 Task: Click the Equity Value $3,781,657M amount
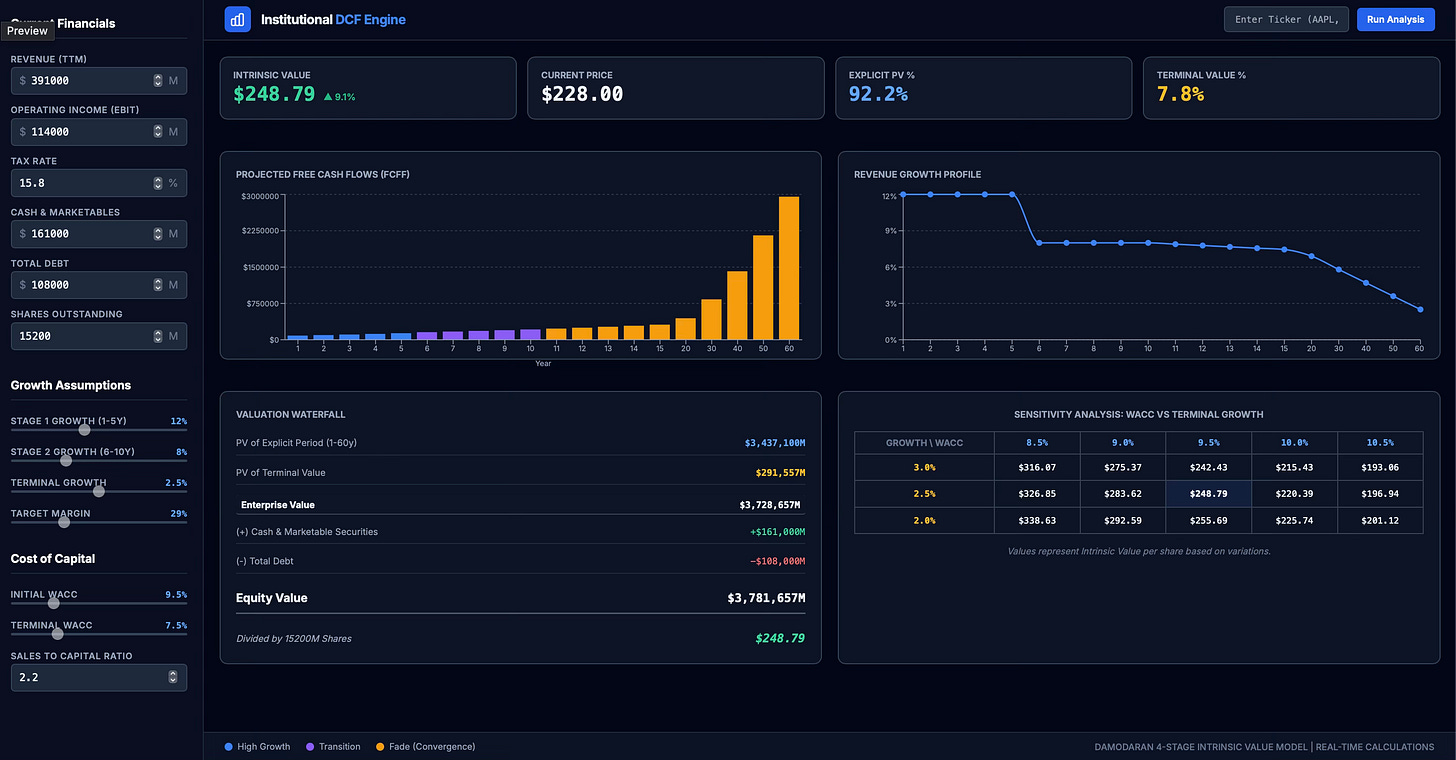pyautogui.click(x=766, y=598)
